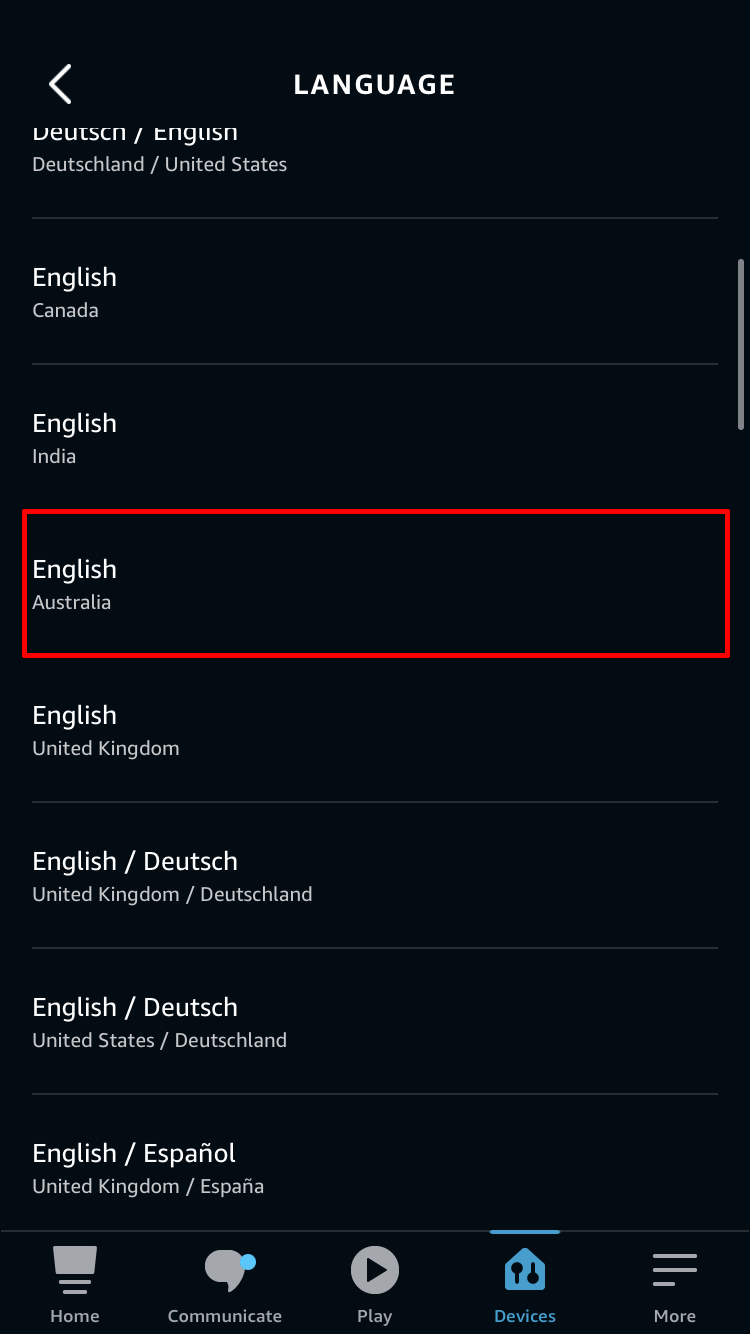Tap the Home tab label
Screen dimensions: 750x1334
click(75, 1316)
